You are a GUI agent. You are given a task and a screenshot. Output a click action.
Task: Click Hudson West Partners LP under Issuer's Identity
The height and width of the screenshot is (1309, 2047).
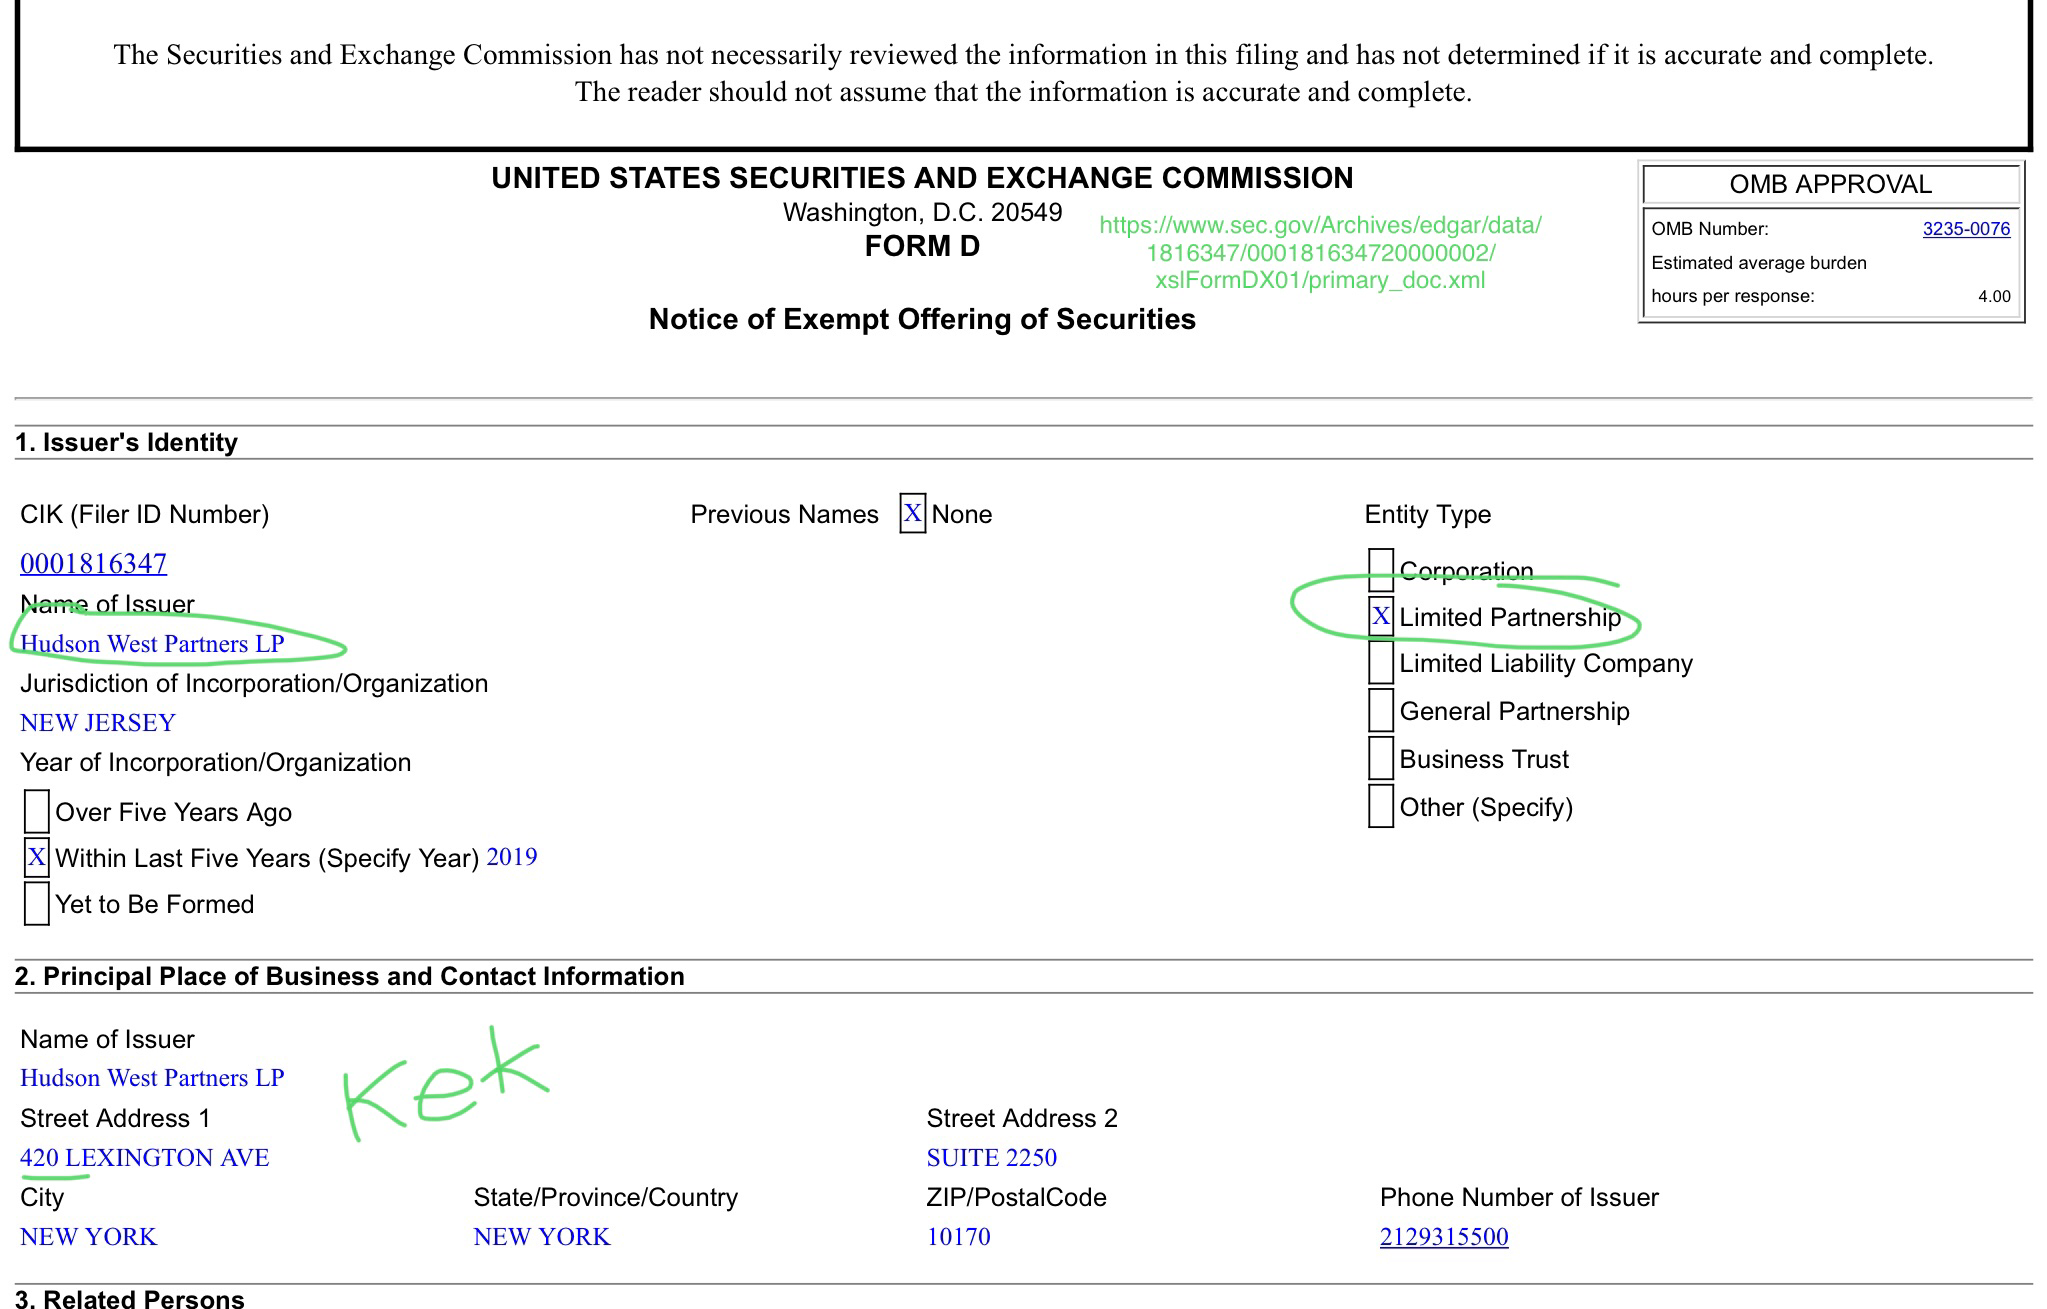click(x=152, y=644)
